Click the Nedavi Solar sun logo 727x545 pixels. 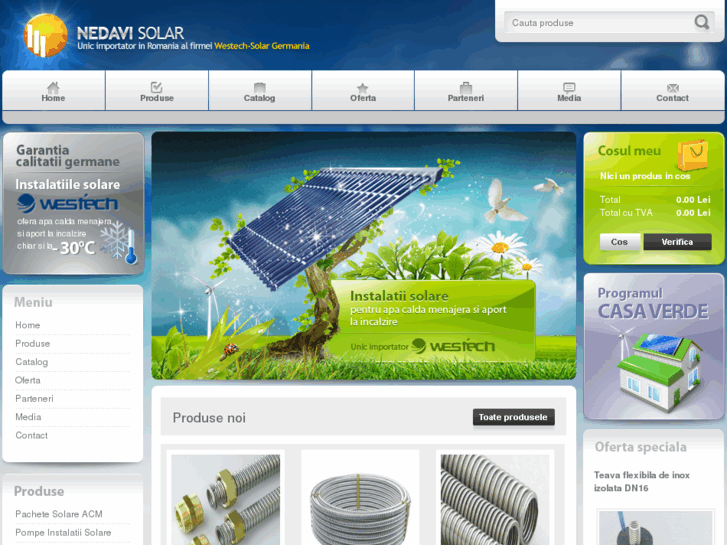coord(45,35)
